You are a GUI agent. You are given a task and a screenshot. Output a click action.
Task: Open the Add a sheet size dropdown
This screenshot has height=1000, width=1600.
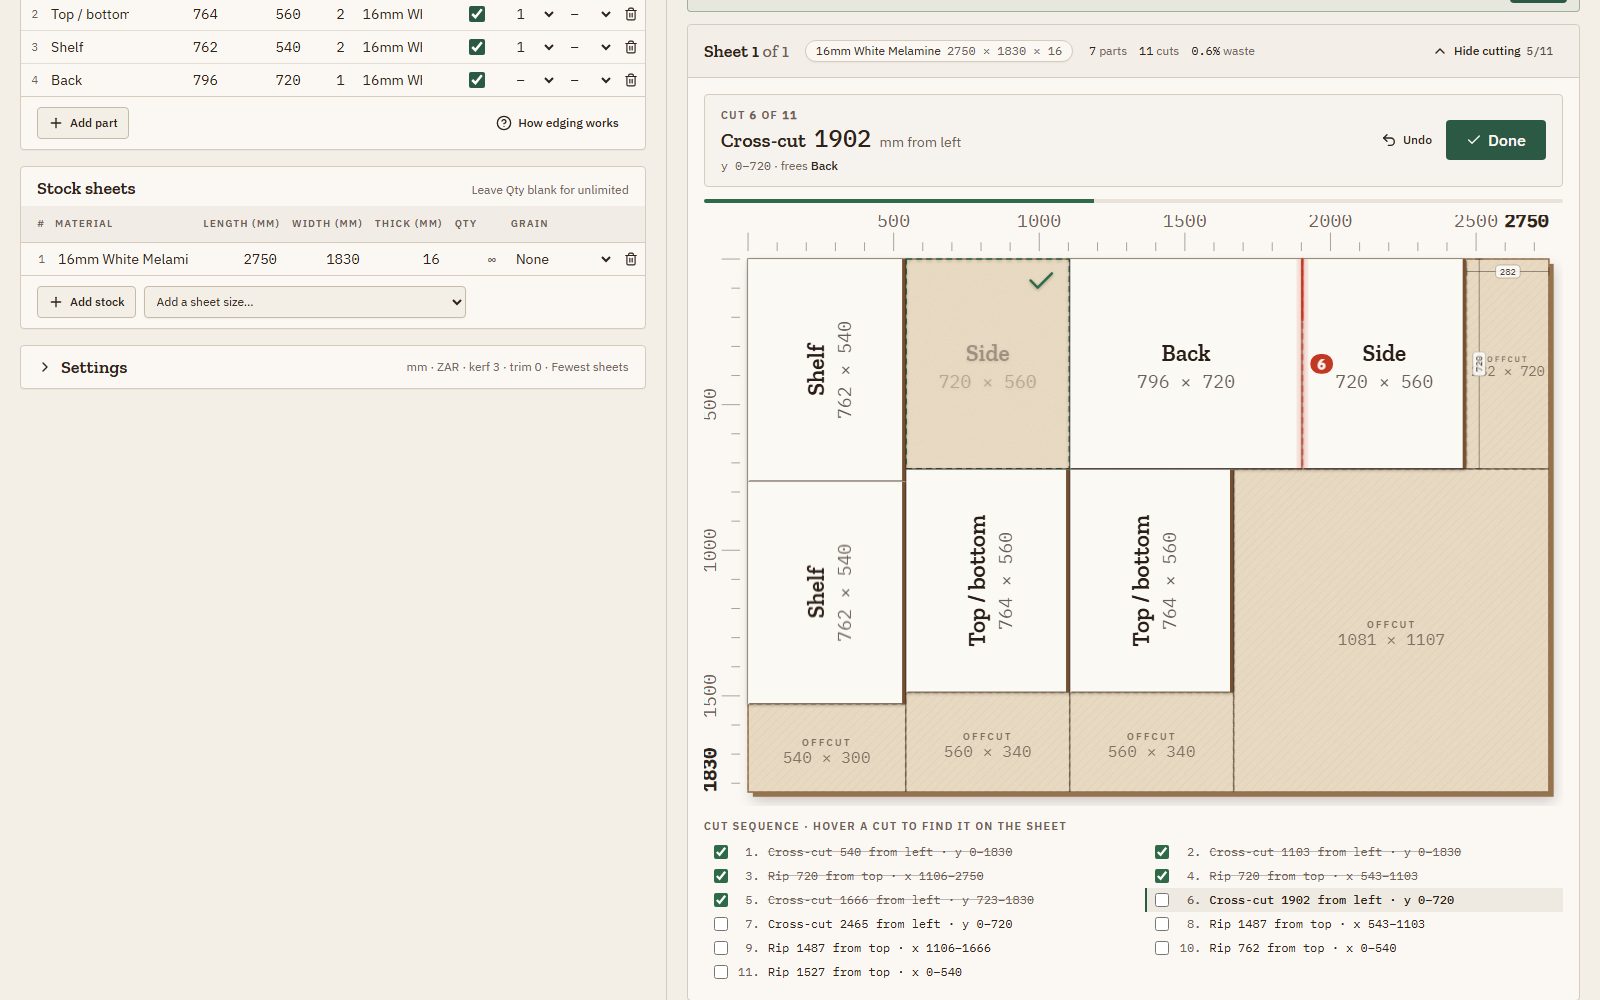click(305, 302)
